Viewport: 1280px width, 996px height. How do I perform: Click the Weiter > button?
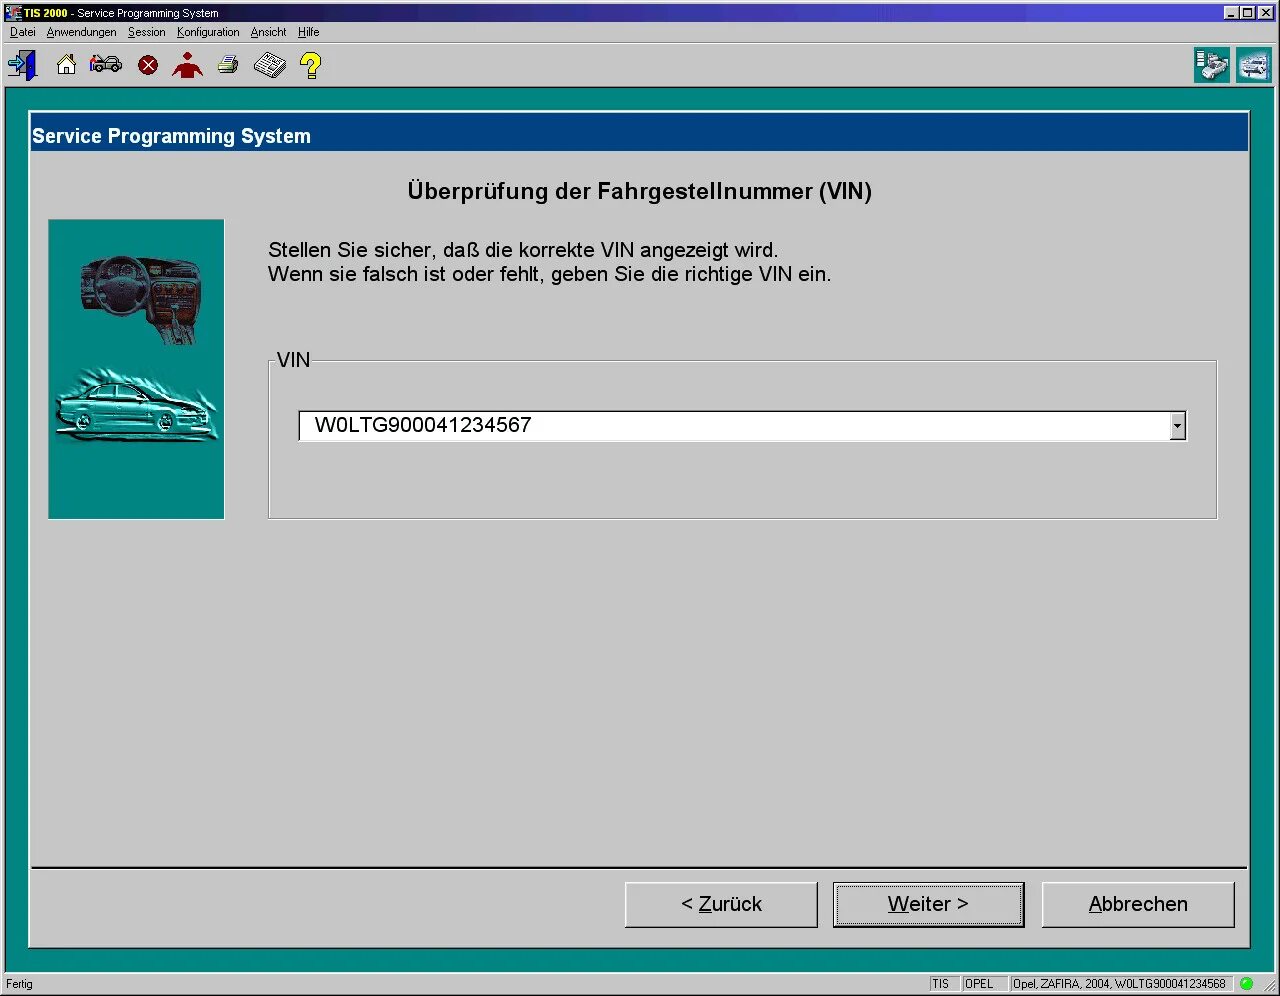click(928, 904)
